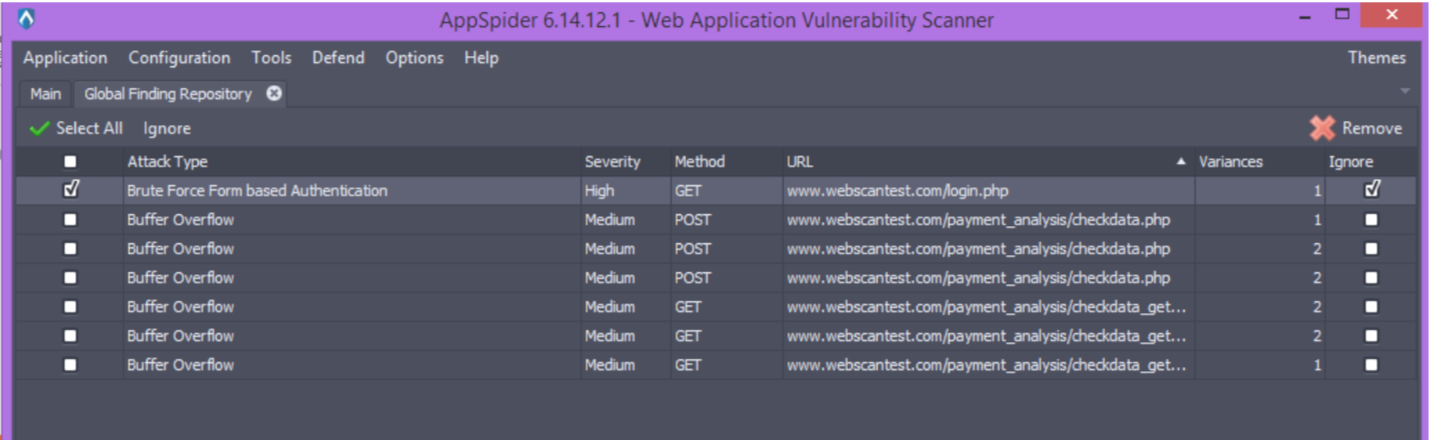Viewport: 1430px width, 440px height.
Task: Sort by the Ignore column header
Action: point(1371,161)
